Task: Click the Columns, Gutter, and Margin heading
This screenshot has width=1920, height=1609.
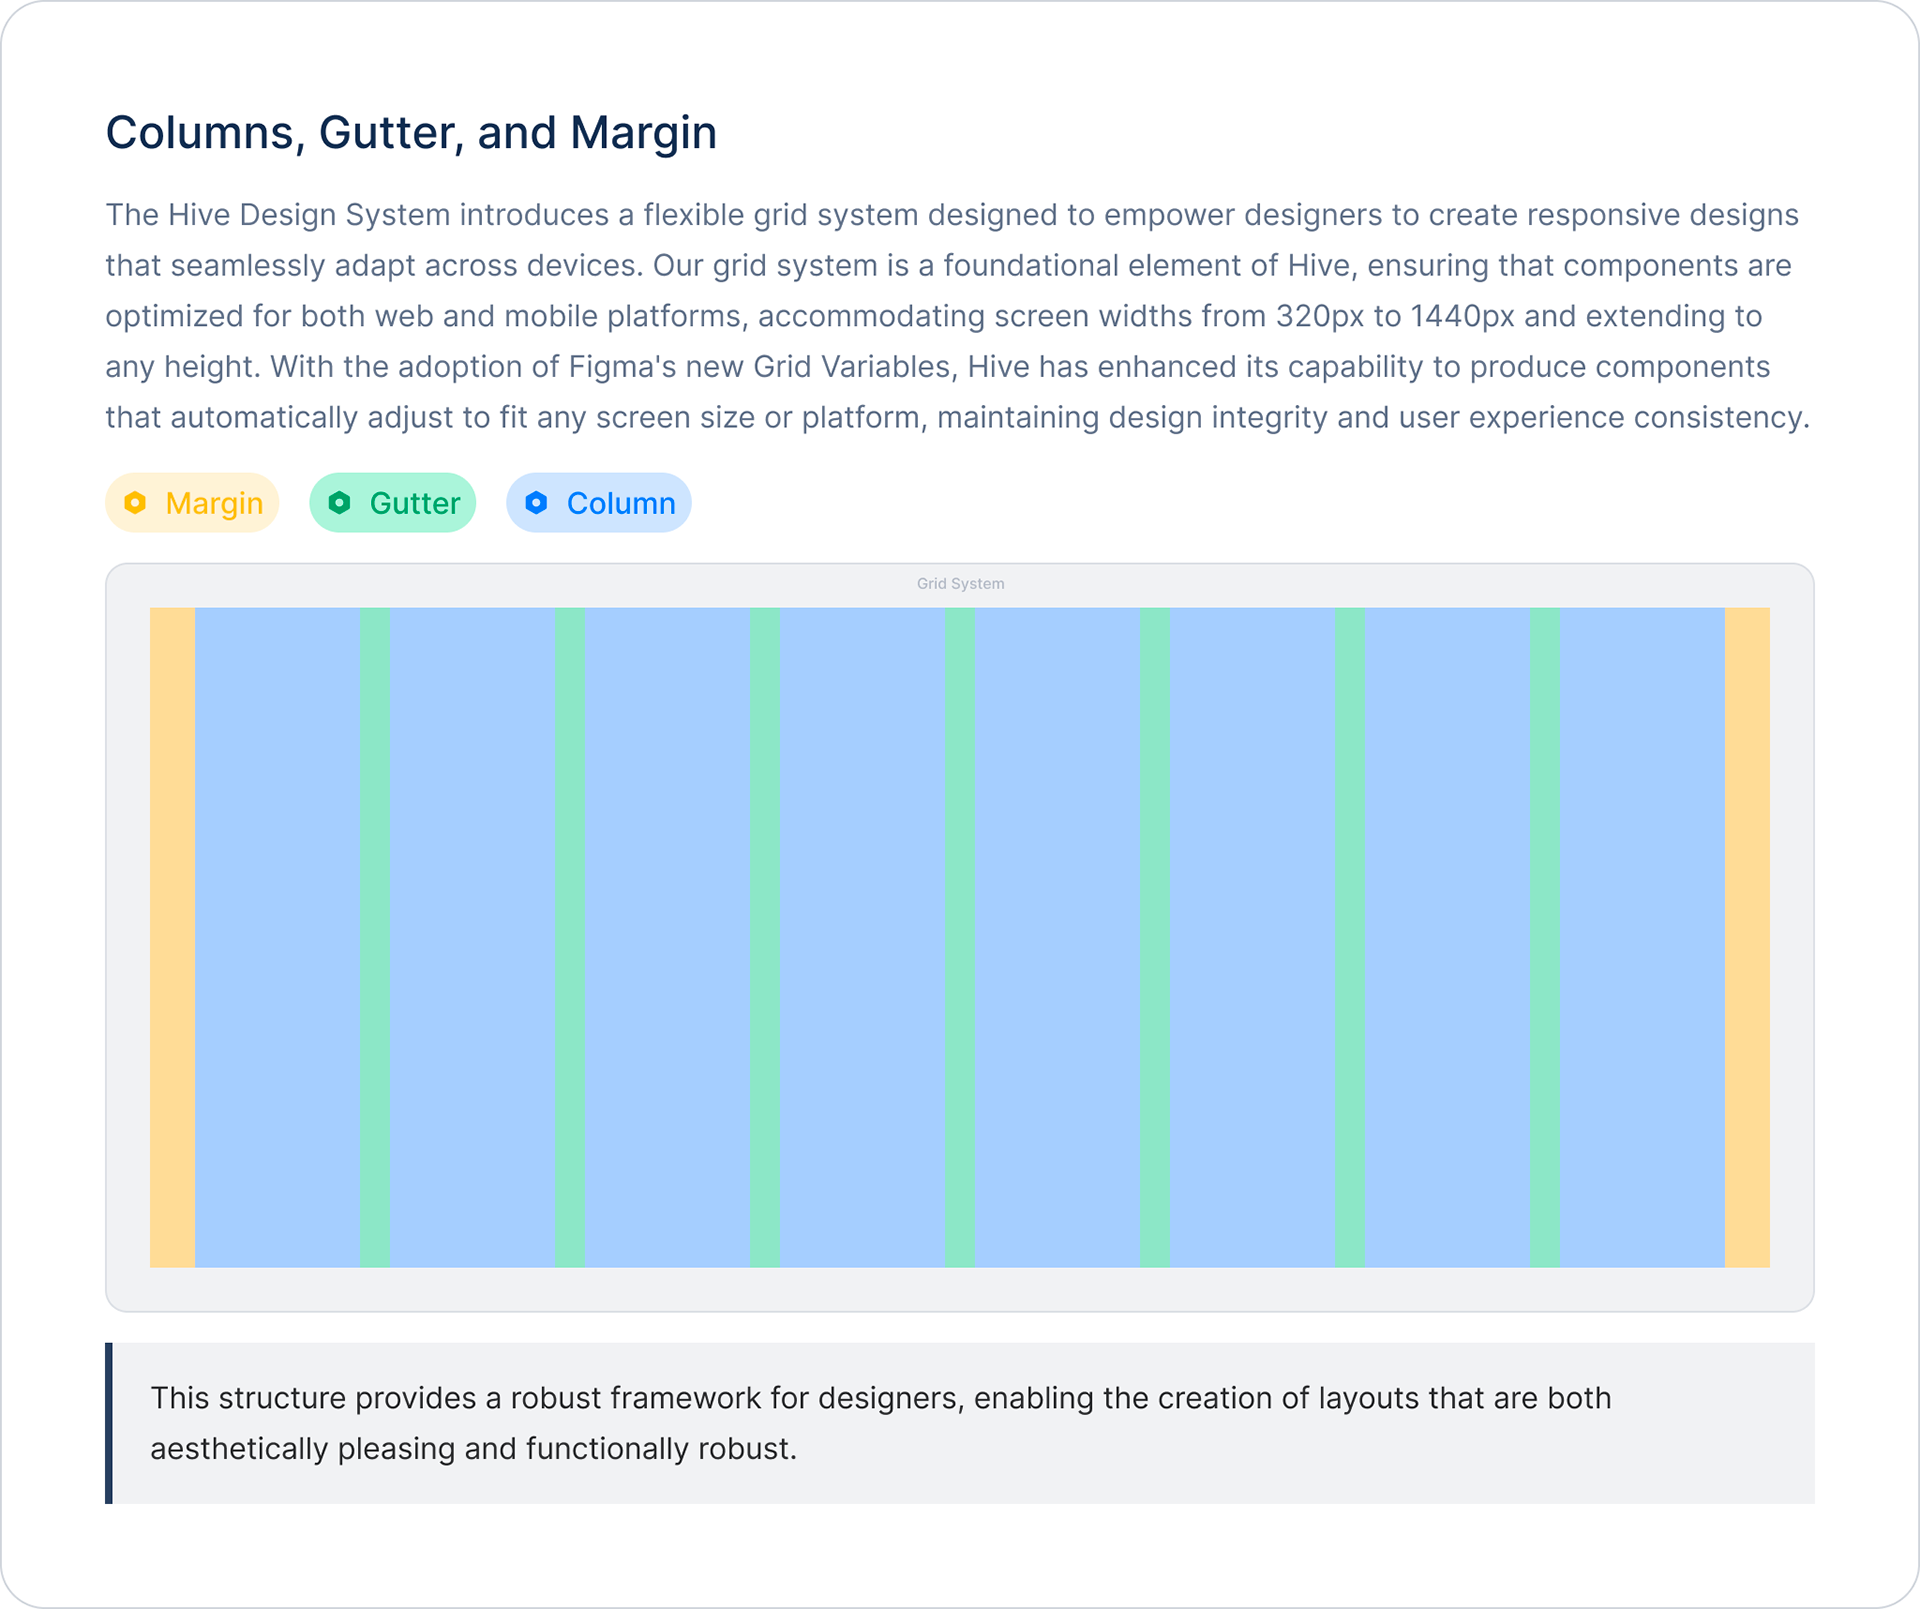Action: click(x=411, y=132)
